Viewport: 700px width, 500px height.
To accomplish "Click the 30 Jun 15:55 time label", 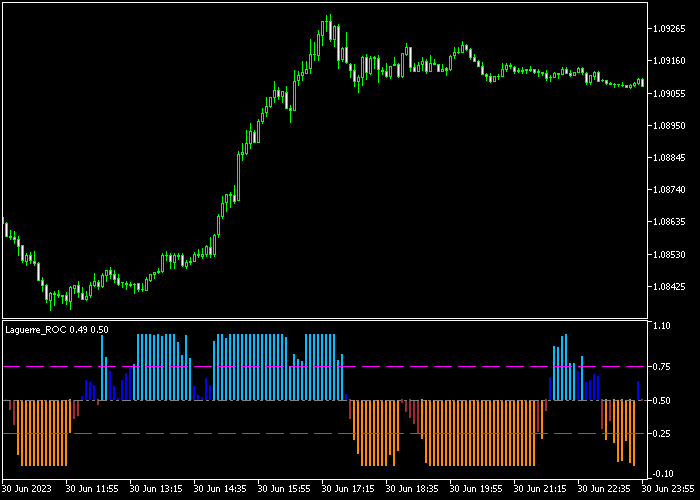I will (284, 488).
